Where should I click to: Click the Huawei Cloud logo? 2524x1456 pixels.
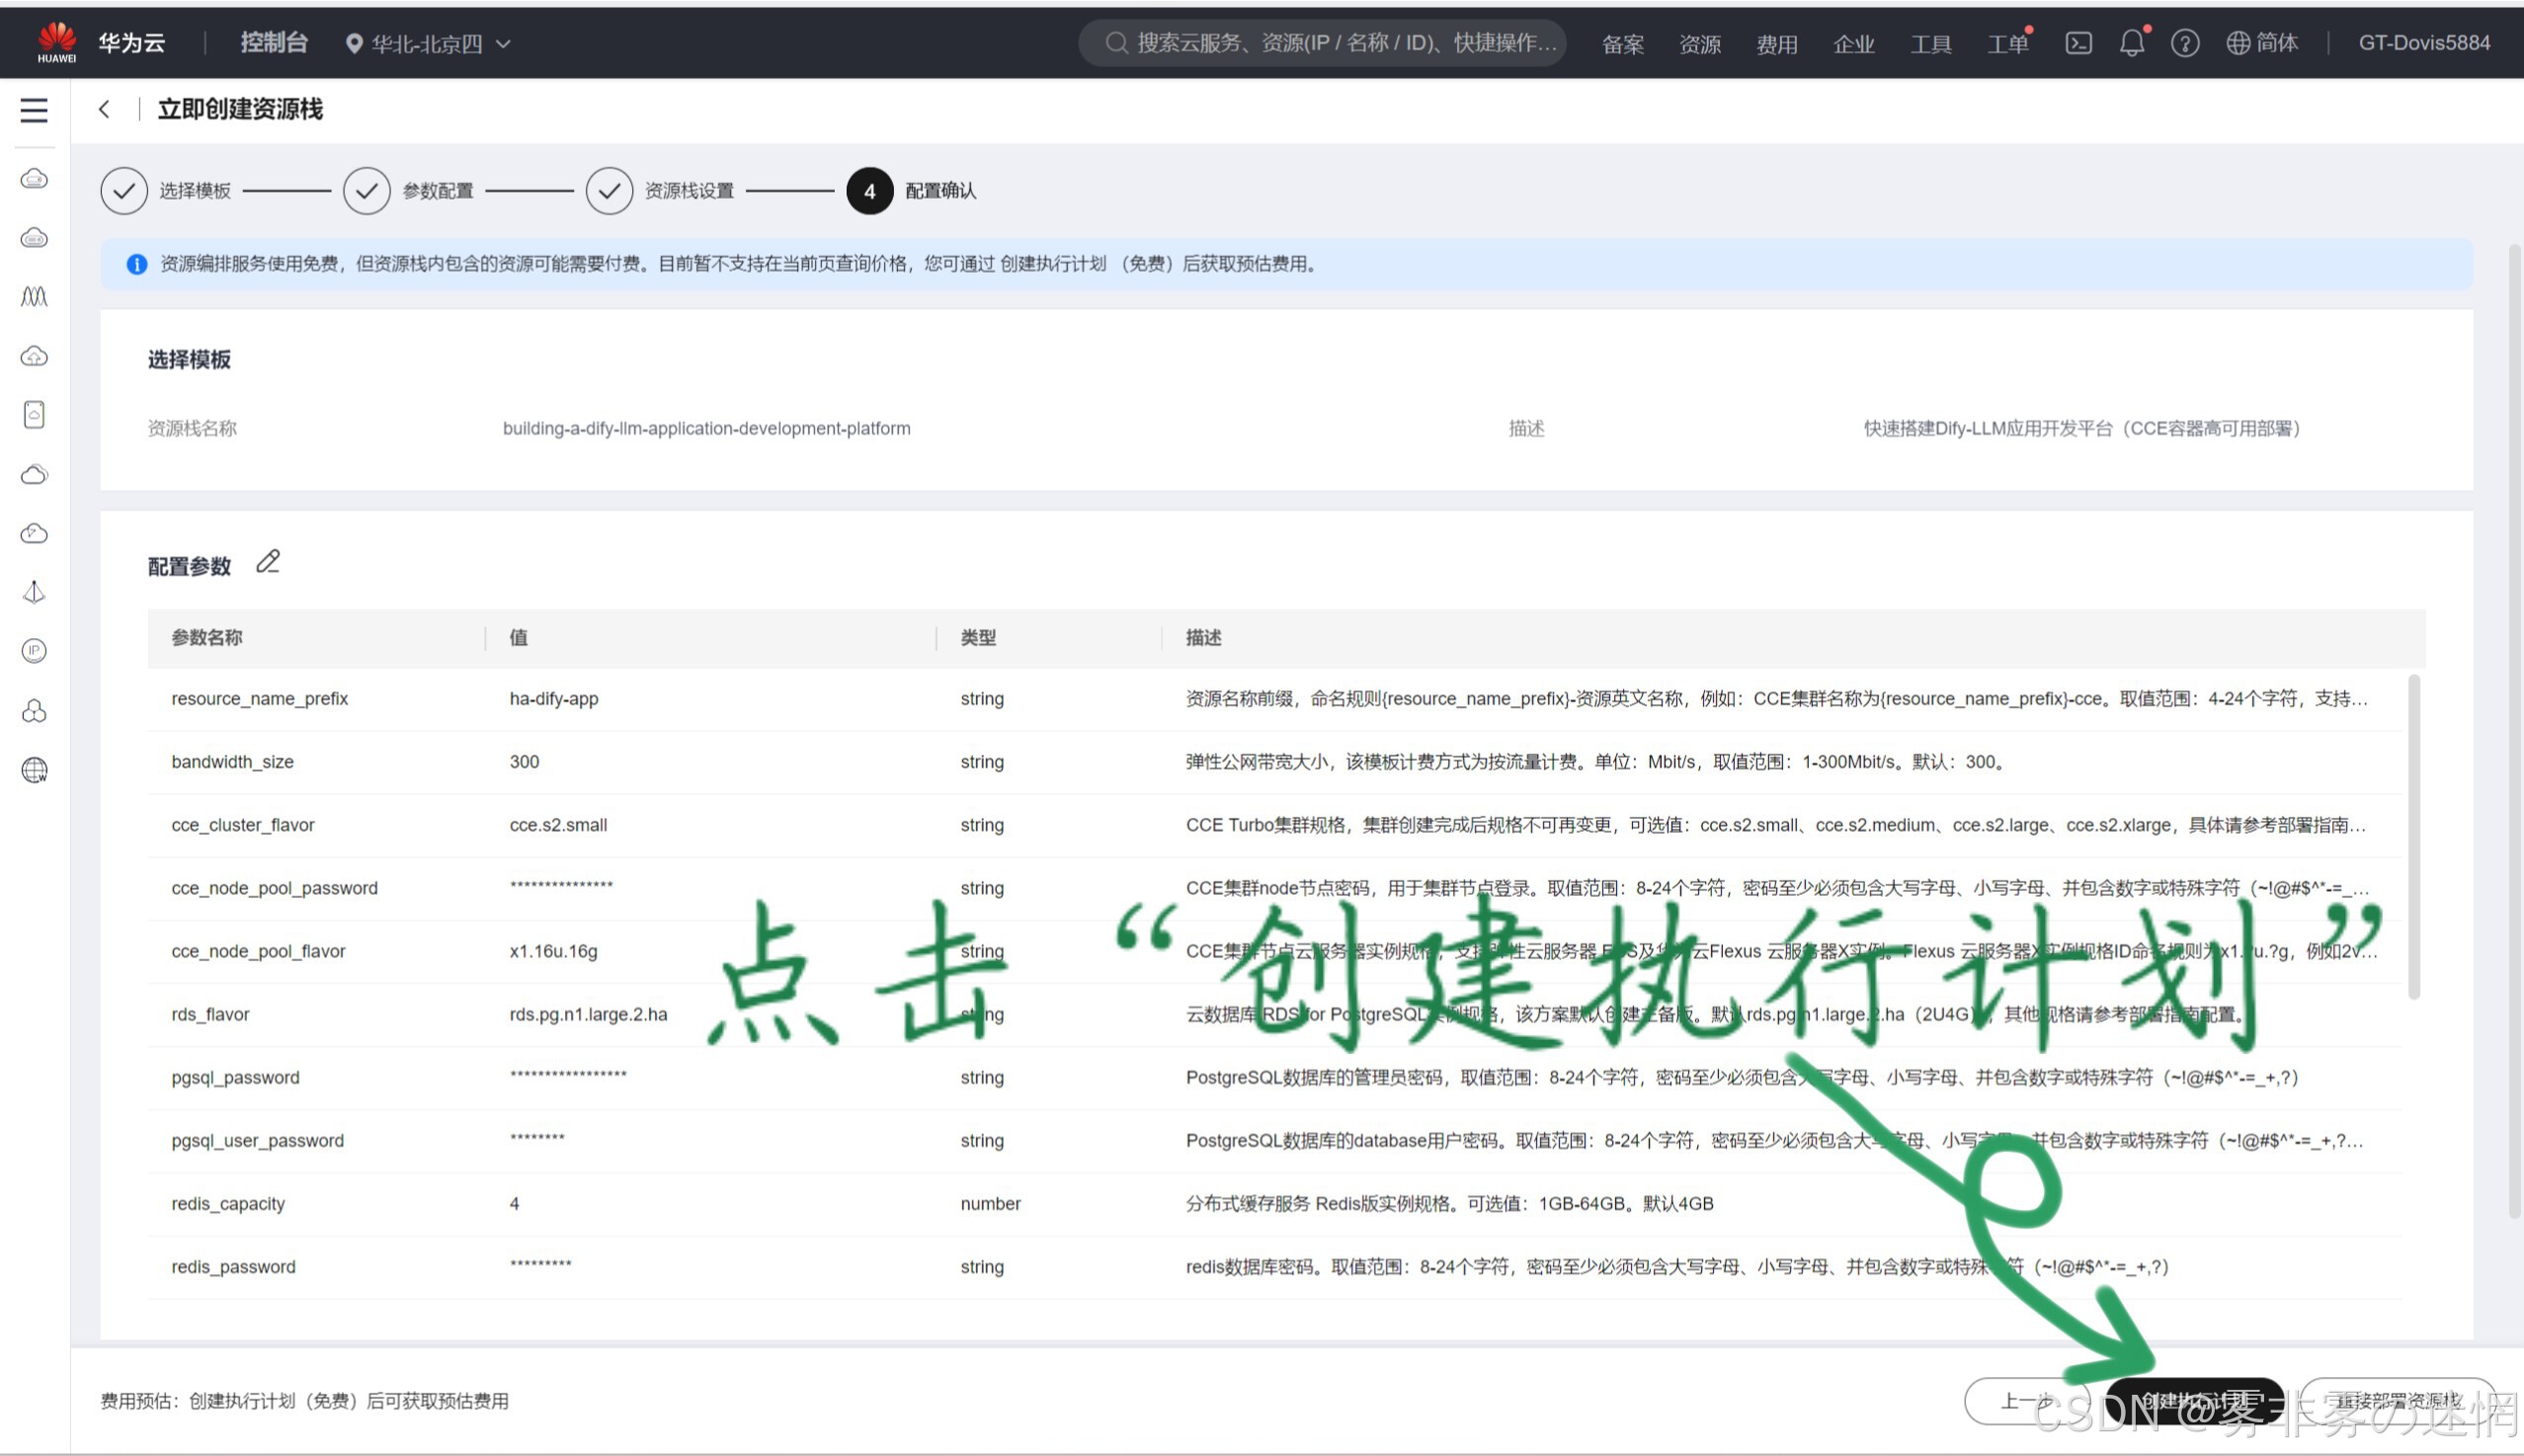(x=57, y=42)
